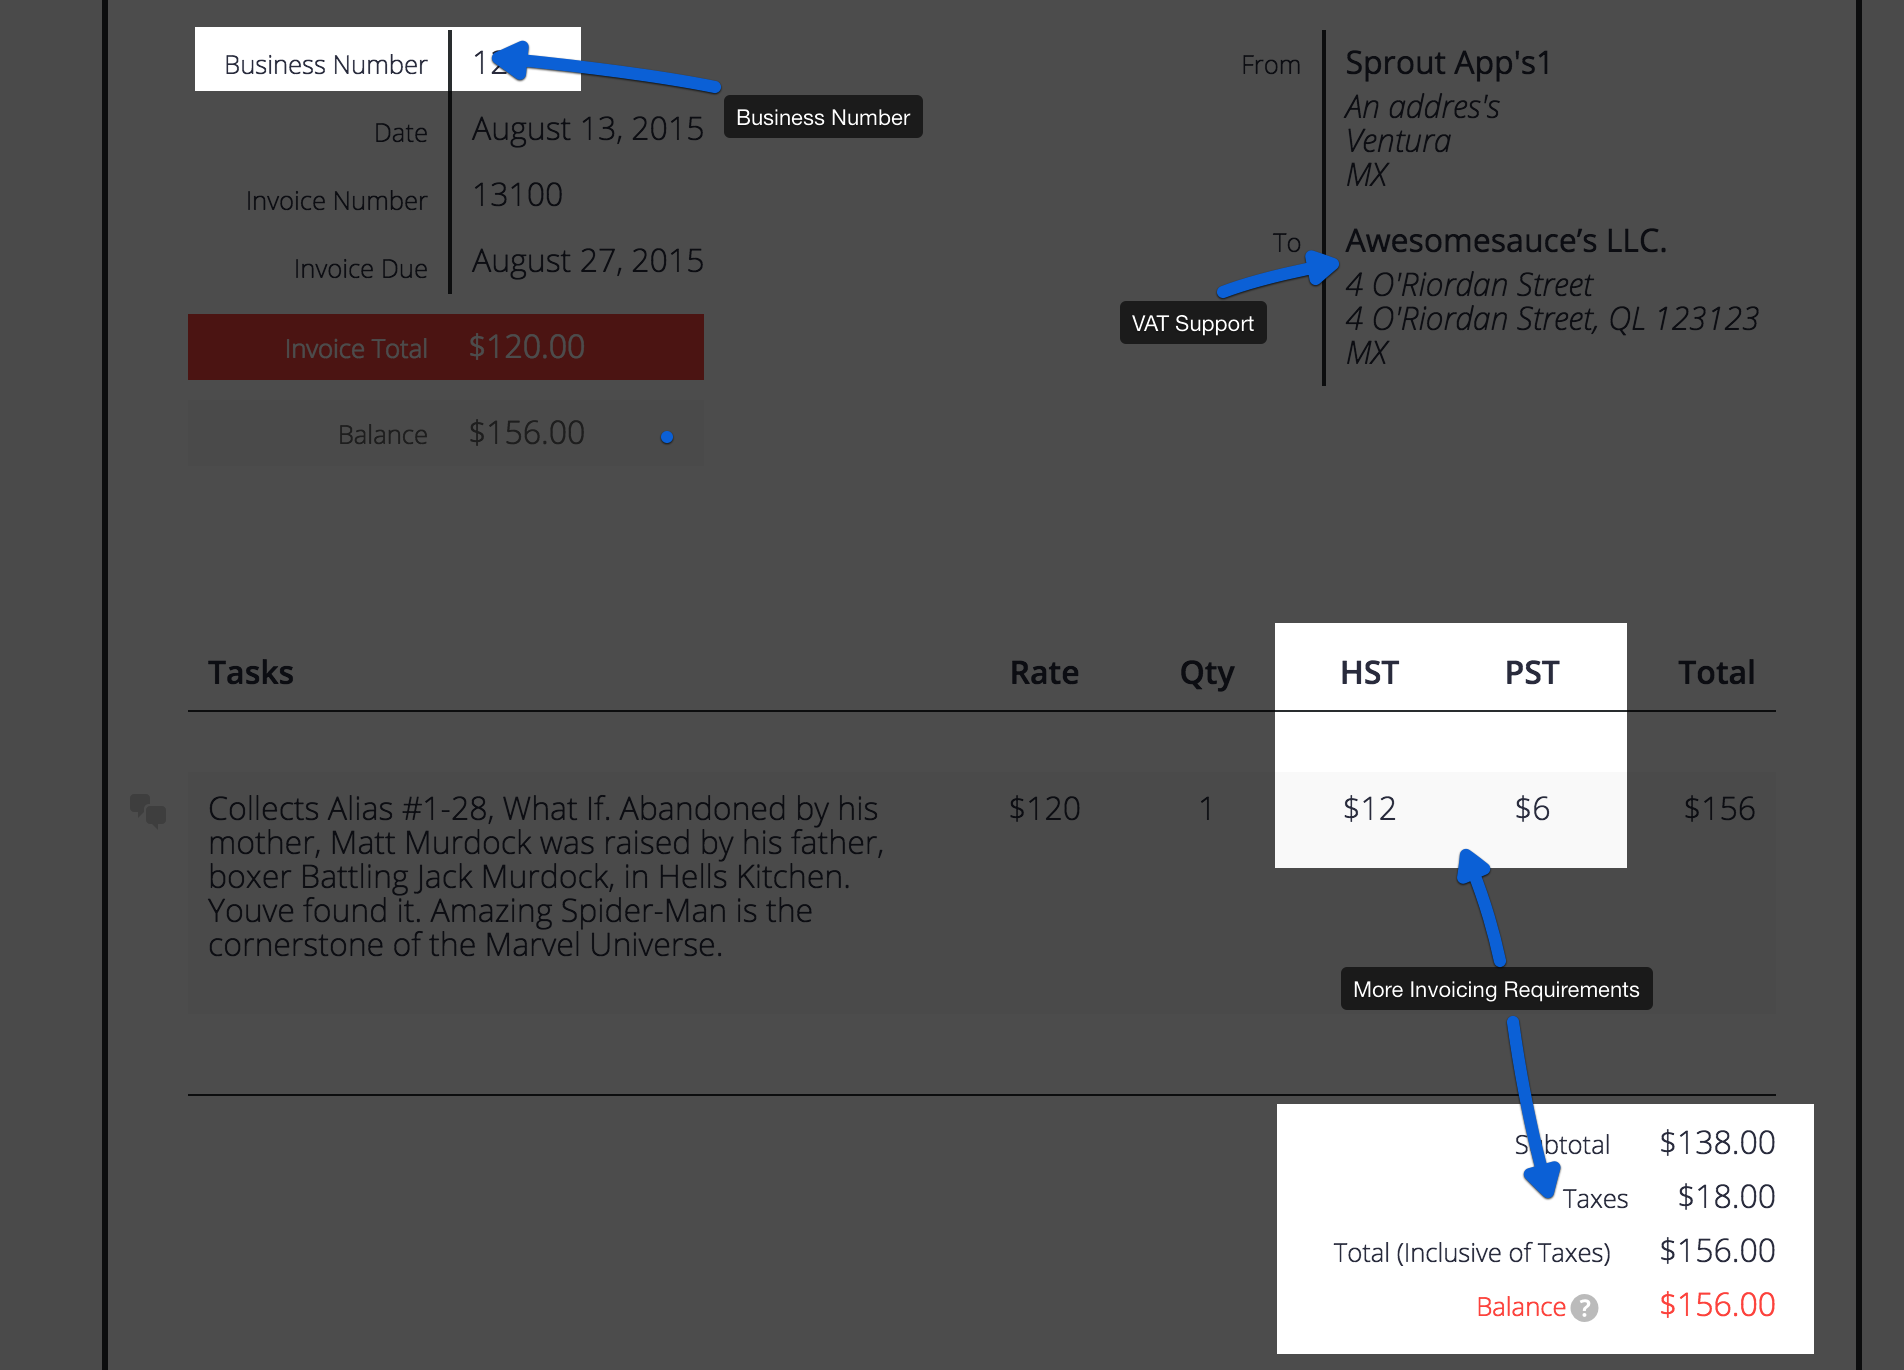This screenshot has width=1904, height=1370.
Task: Click the Business Number tooltip label
Action: point(822,117)
